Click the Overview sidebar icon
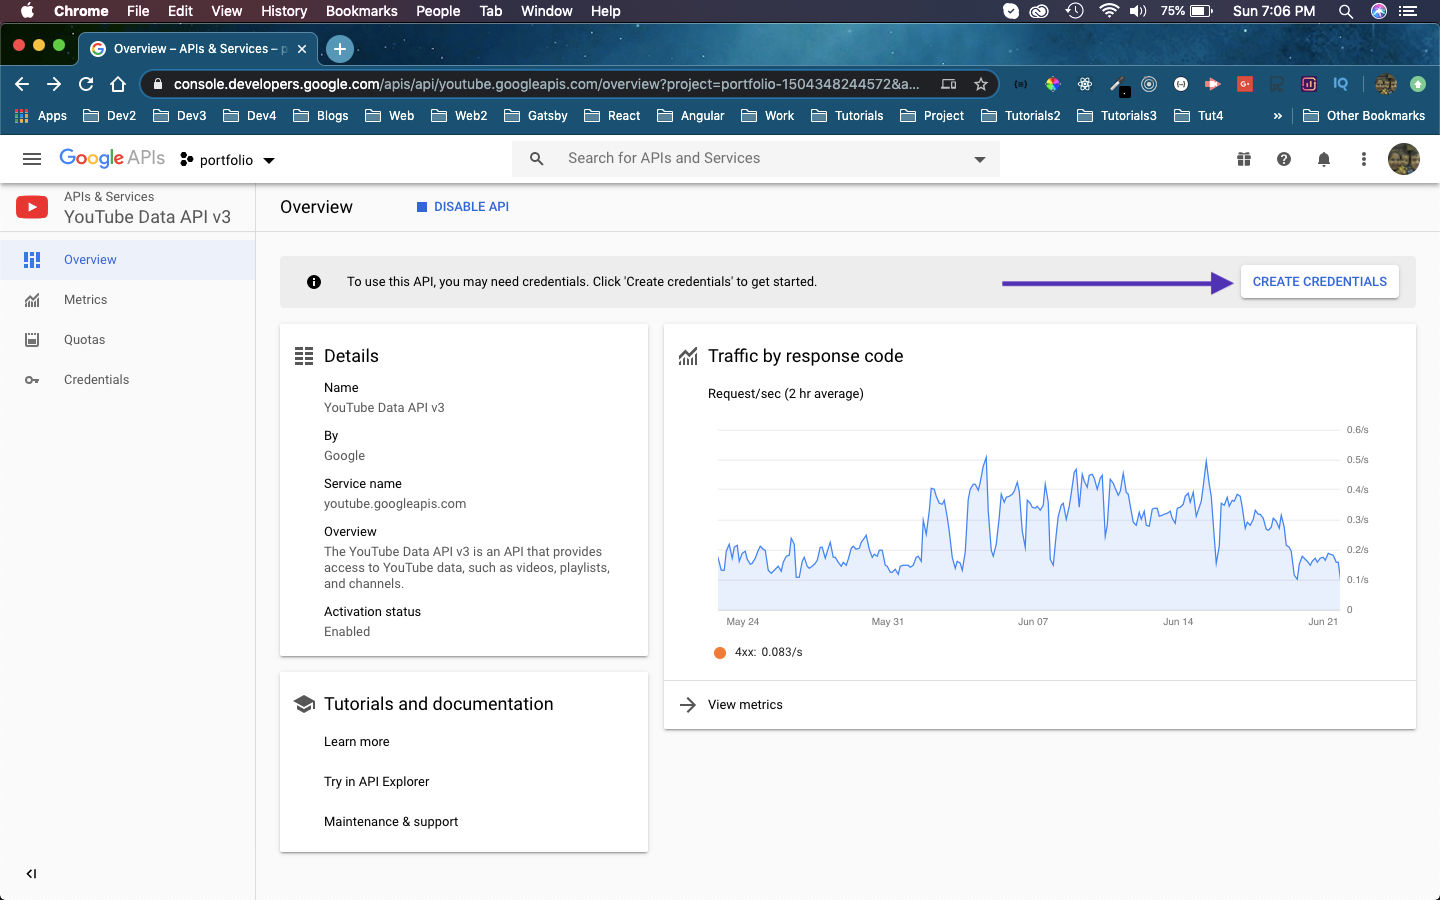 tap(32, 260)
